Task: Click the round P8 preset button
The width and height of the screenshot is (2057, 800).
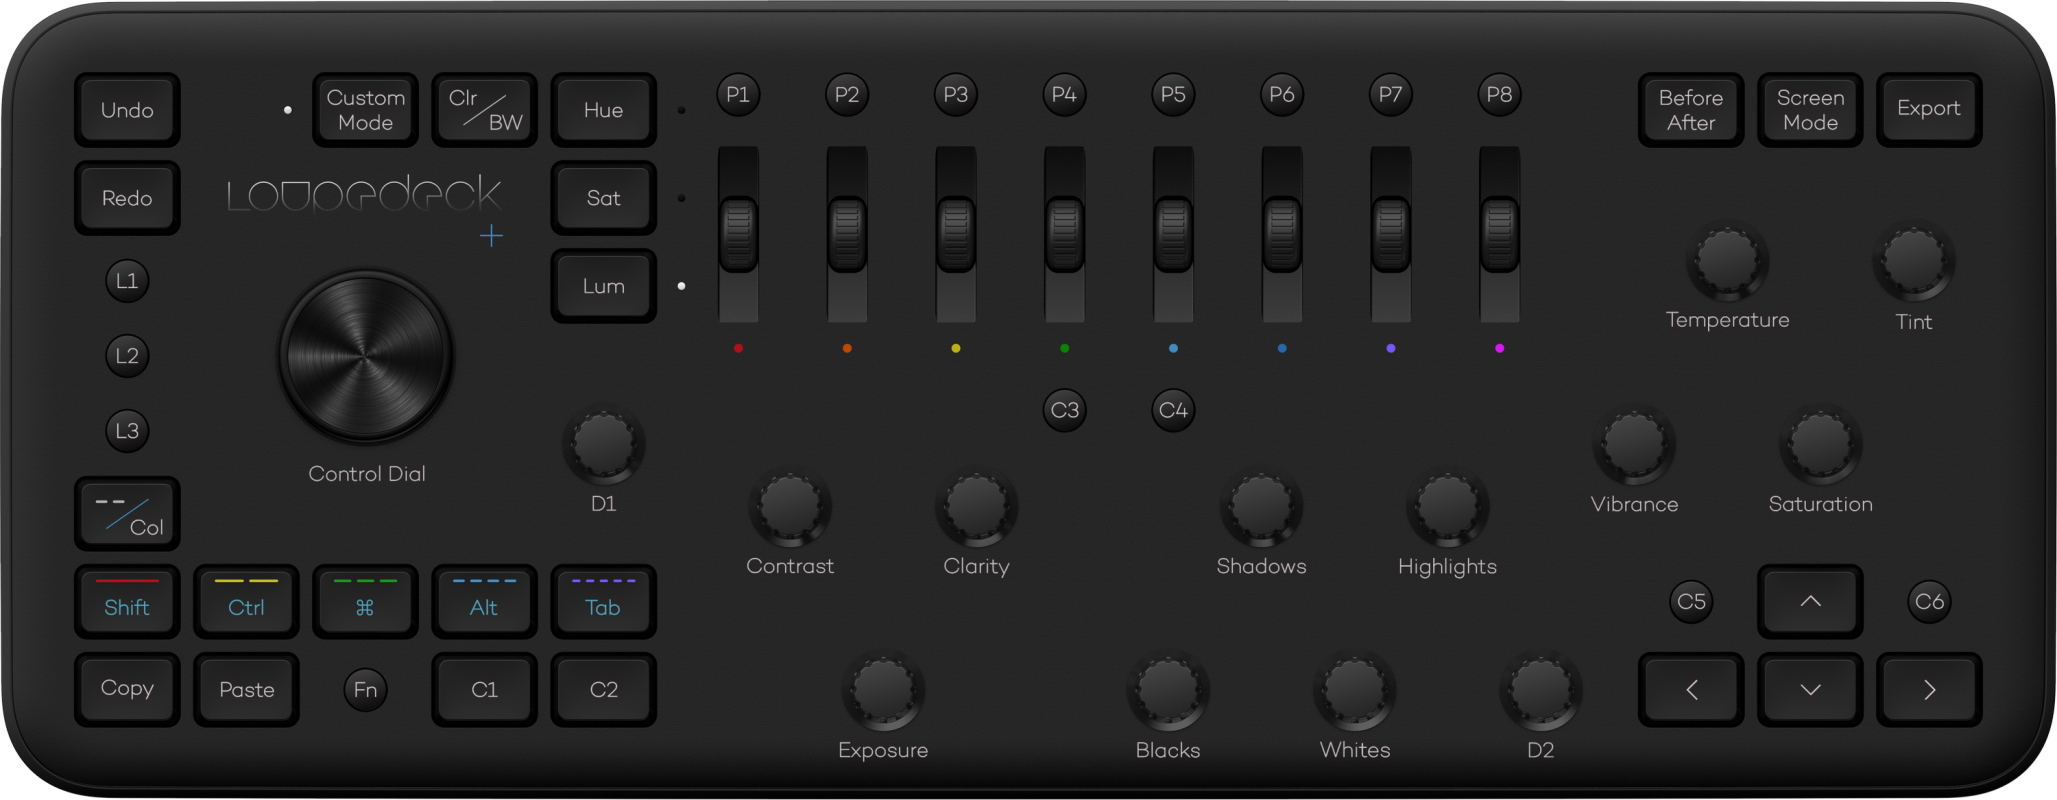Action: tap(1499, 95)
